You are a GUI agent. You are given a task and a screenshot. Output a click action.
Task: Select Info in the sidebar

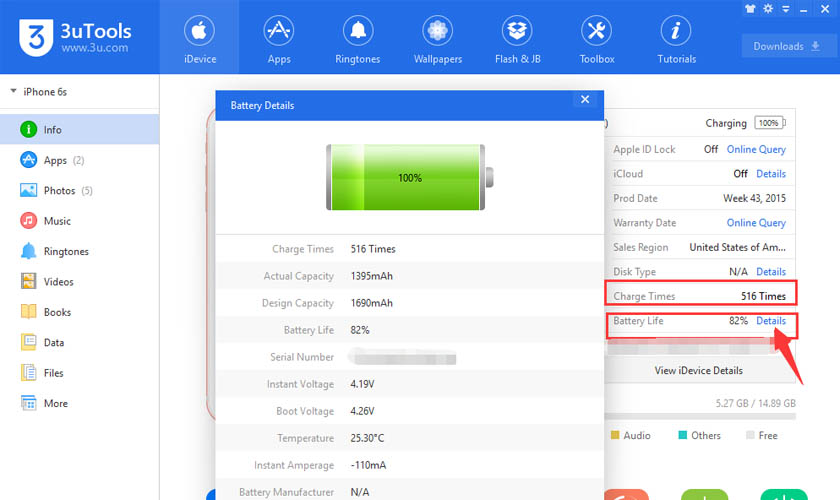pyautogui.click(x=52, y=130)
